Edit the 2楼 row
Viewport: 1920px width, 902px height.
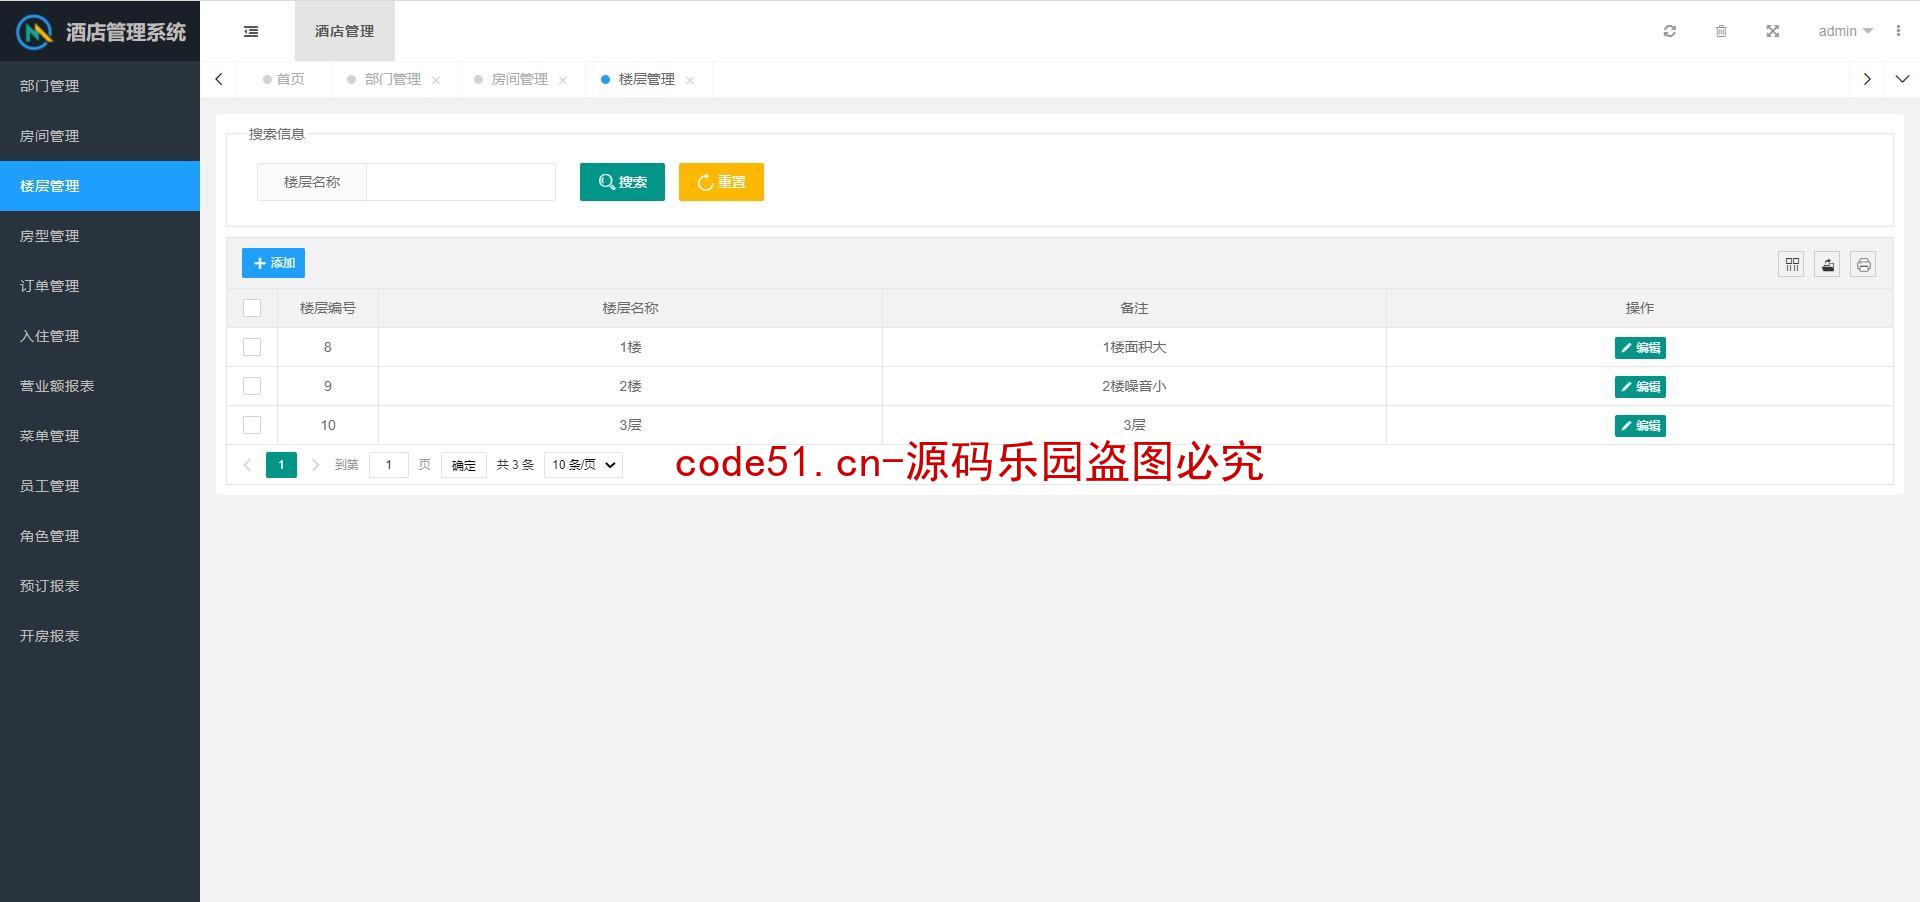[1640, 387]
